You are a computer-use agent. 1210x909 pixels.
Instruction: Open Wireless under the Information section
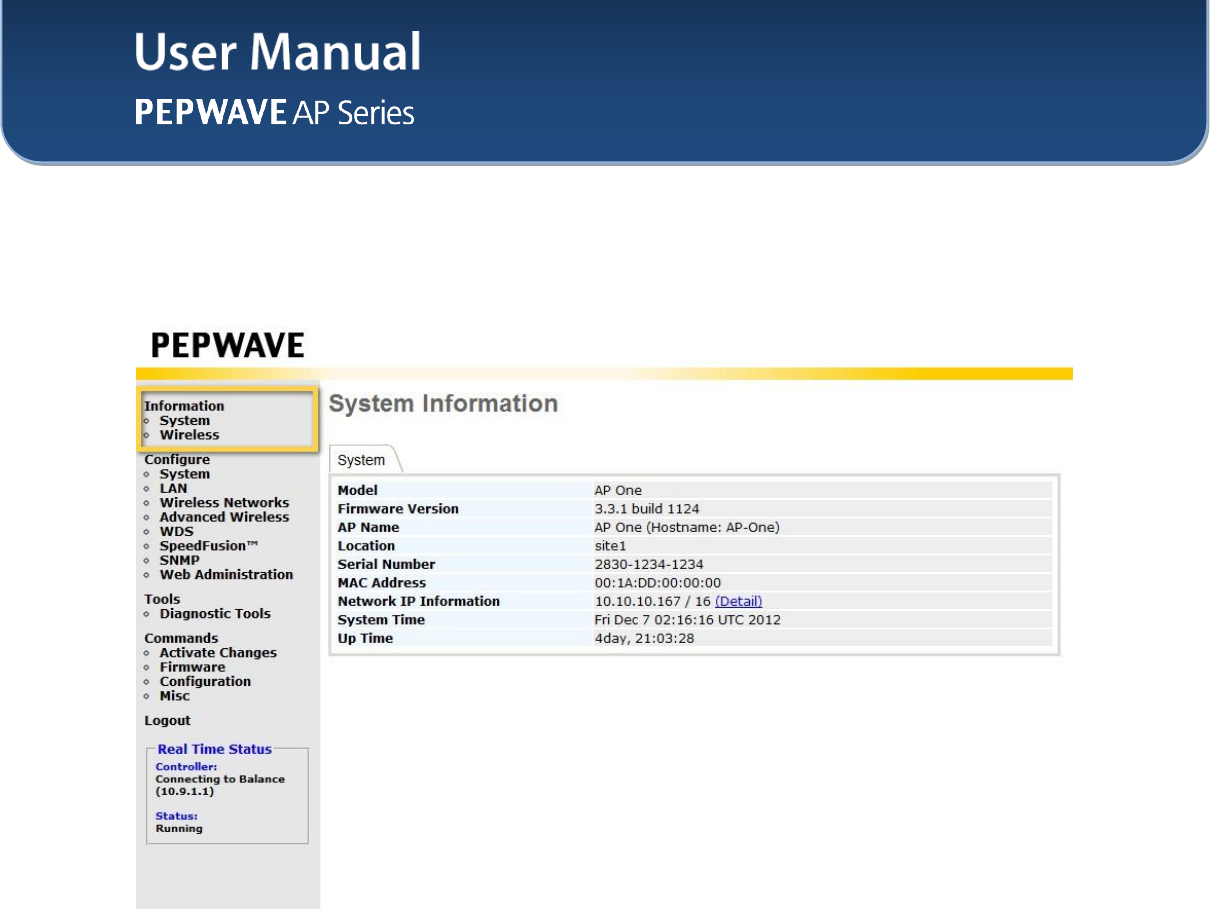[x=189, y=435]
